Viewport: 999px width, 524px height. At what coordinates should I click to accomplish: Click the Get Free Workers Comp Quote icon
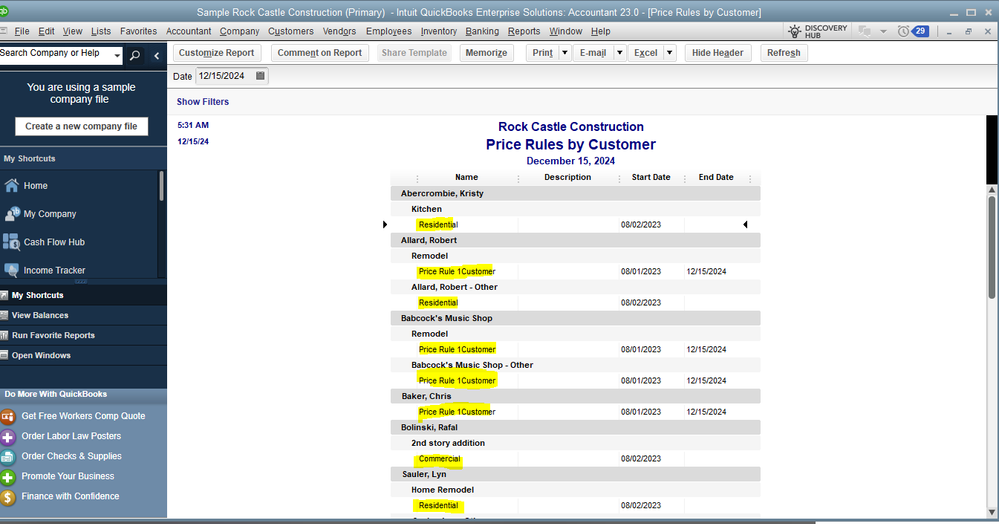[8, 416]
